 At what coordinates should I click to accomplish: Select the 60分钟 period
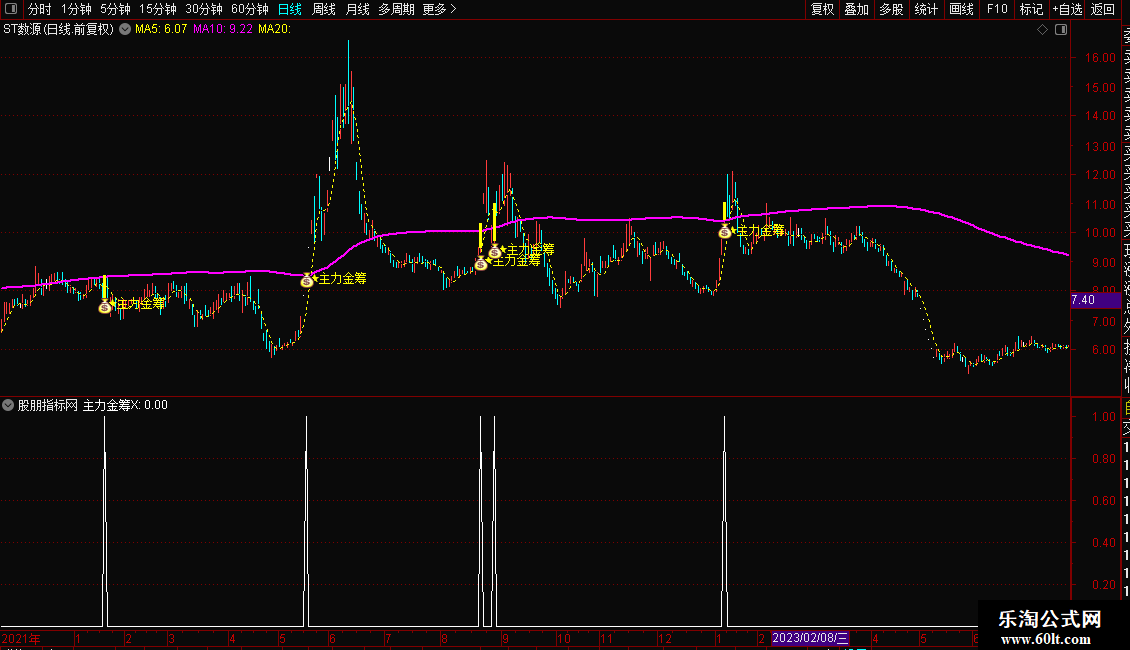point(250,9)
